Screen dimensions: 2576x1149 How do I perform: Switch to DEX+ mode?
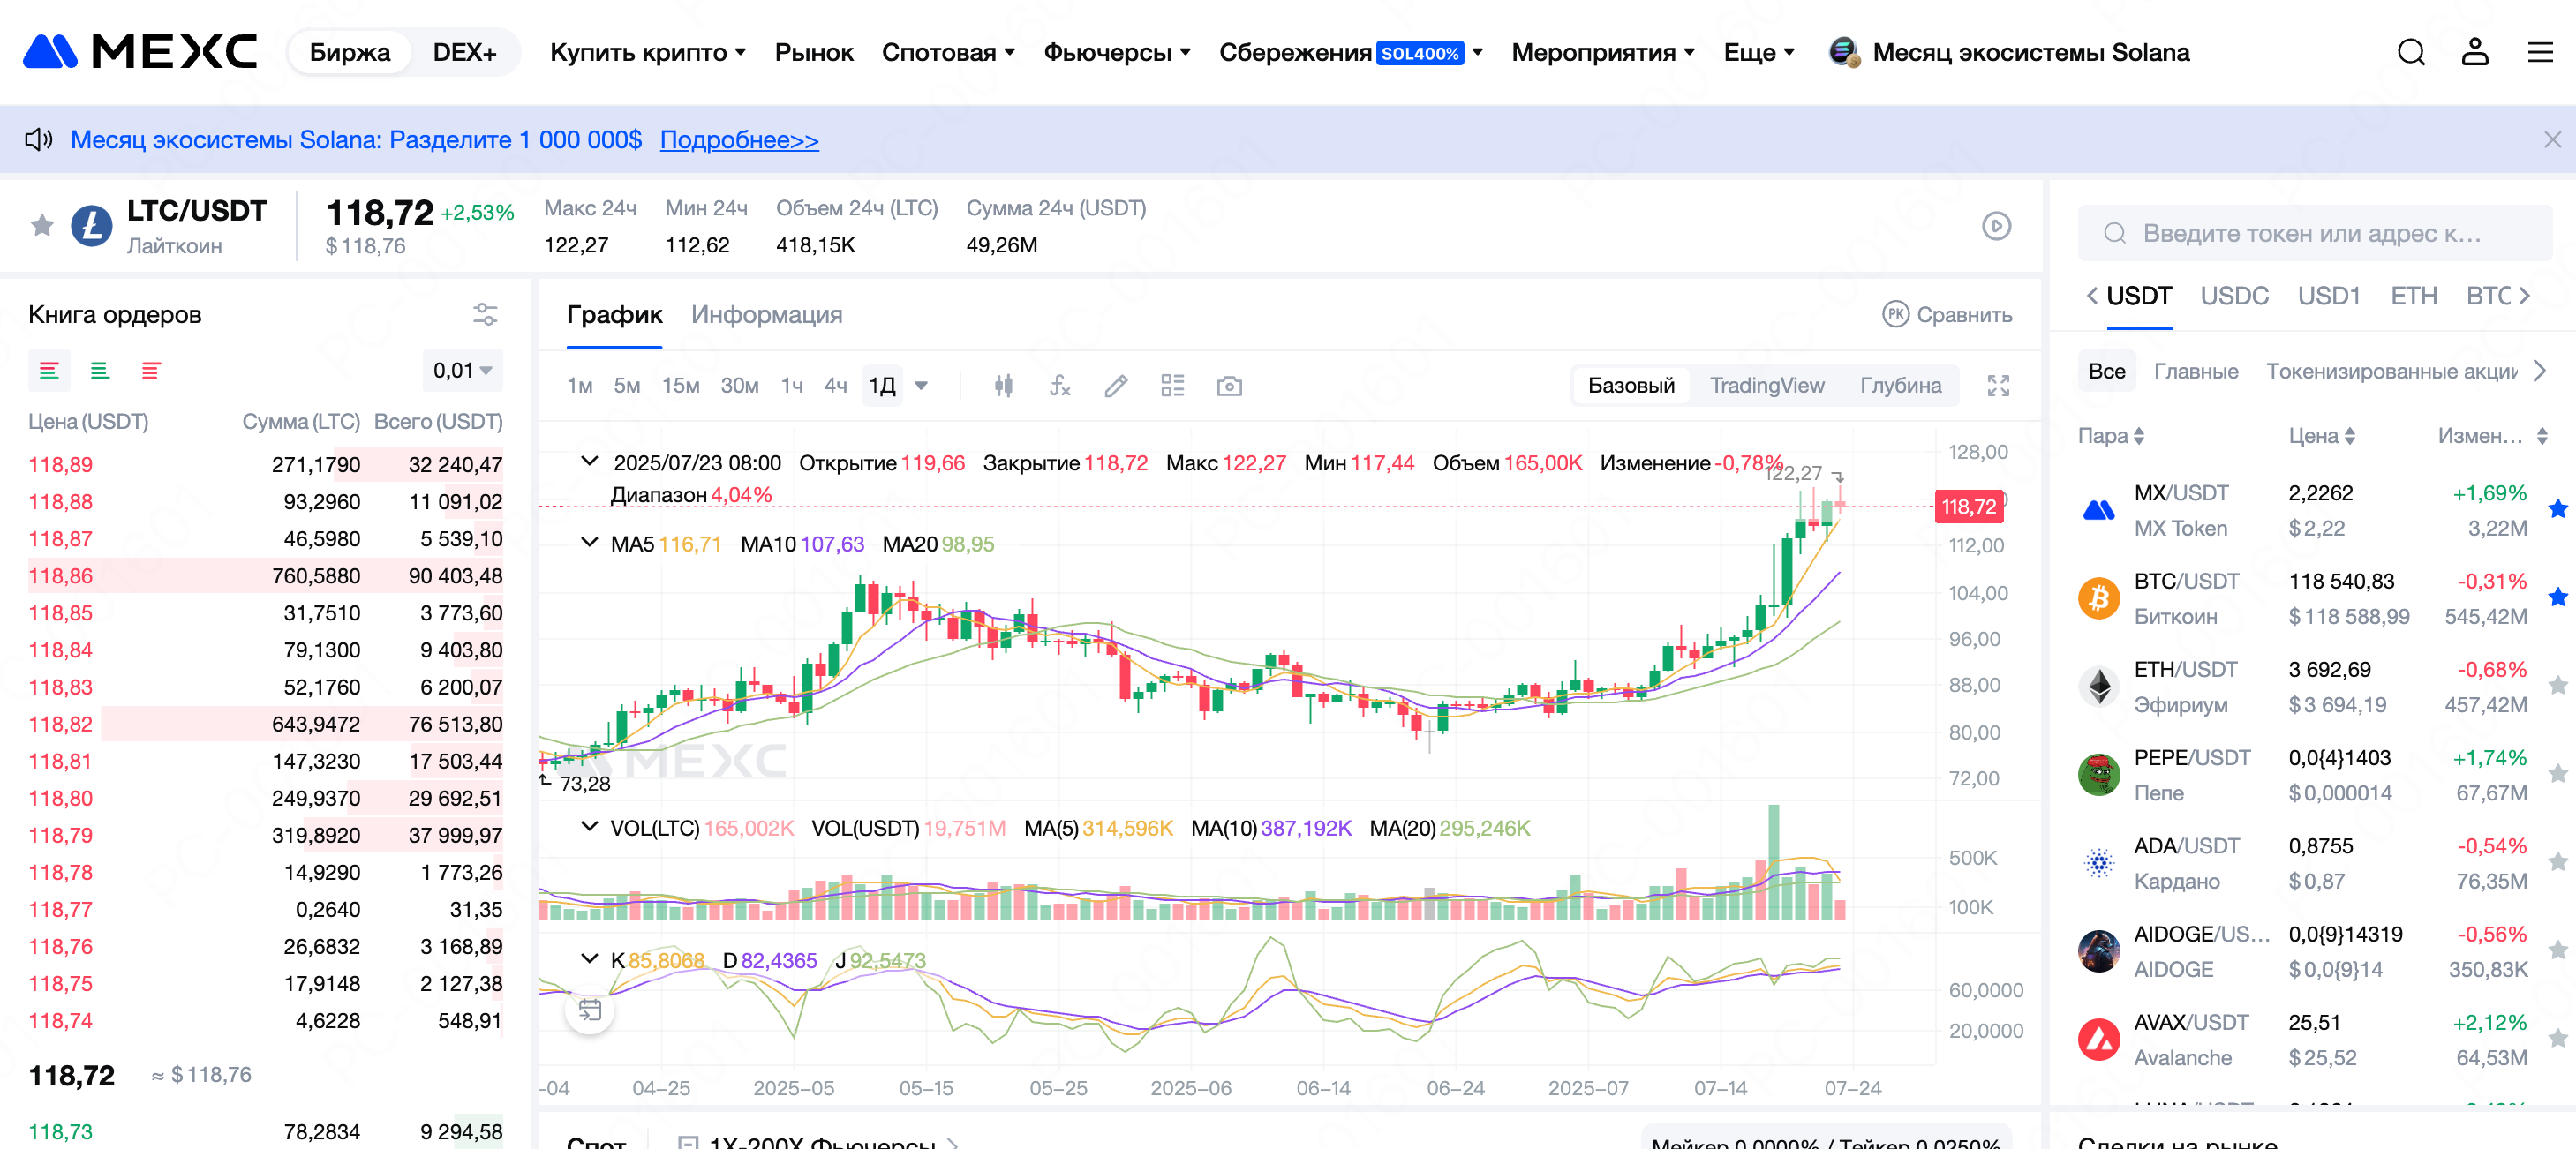464,52
